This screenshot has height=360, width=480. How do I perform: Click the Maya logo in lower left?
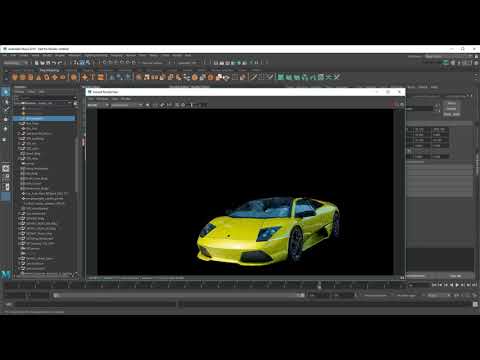pyautogui.click(x=6, y=275)
